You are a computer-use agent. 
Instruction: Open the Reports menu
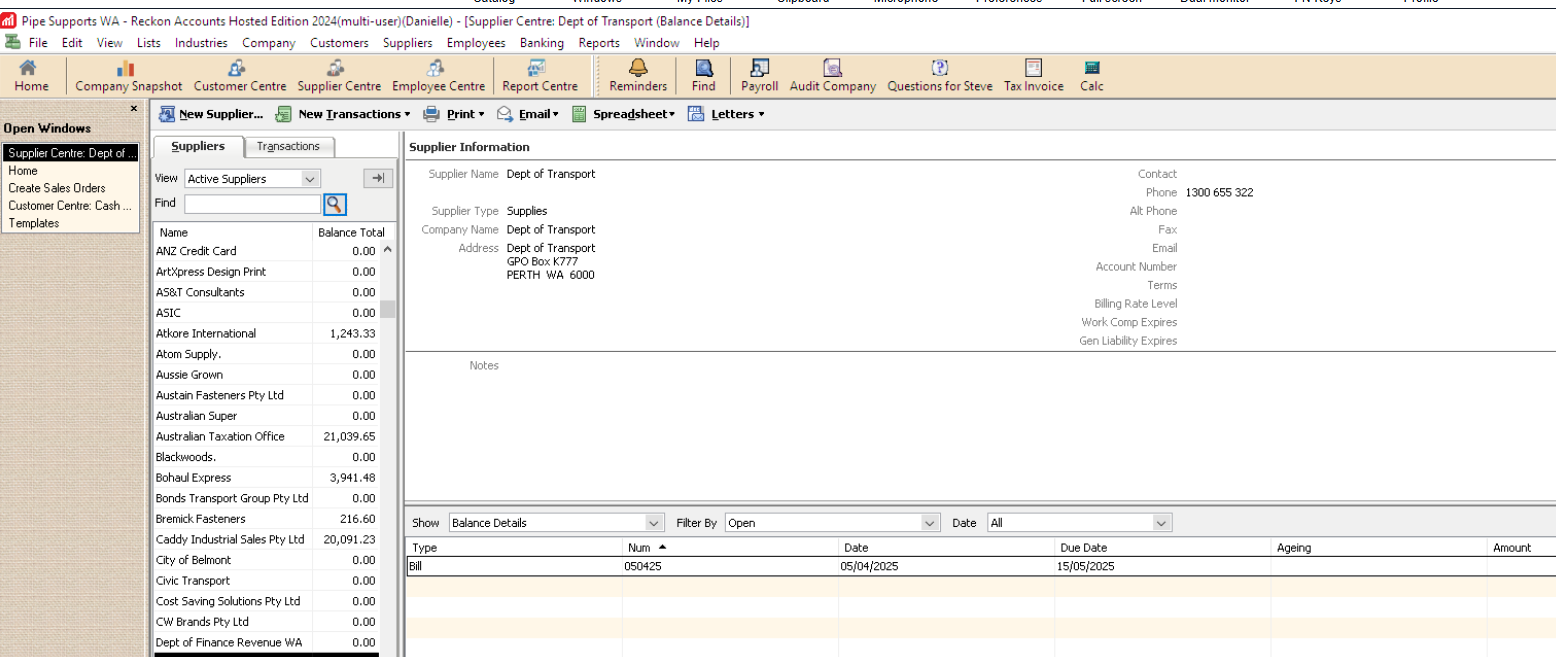599,43
